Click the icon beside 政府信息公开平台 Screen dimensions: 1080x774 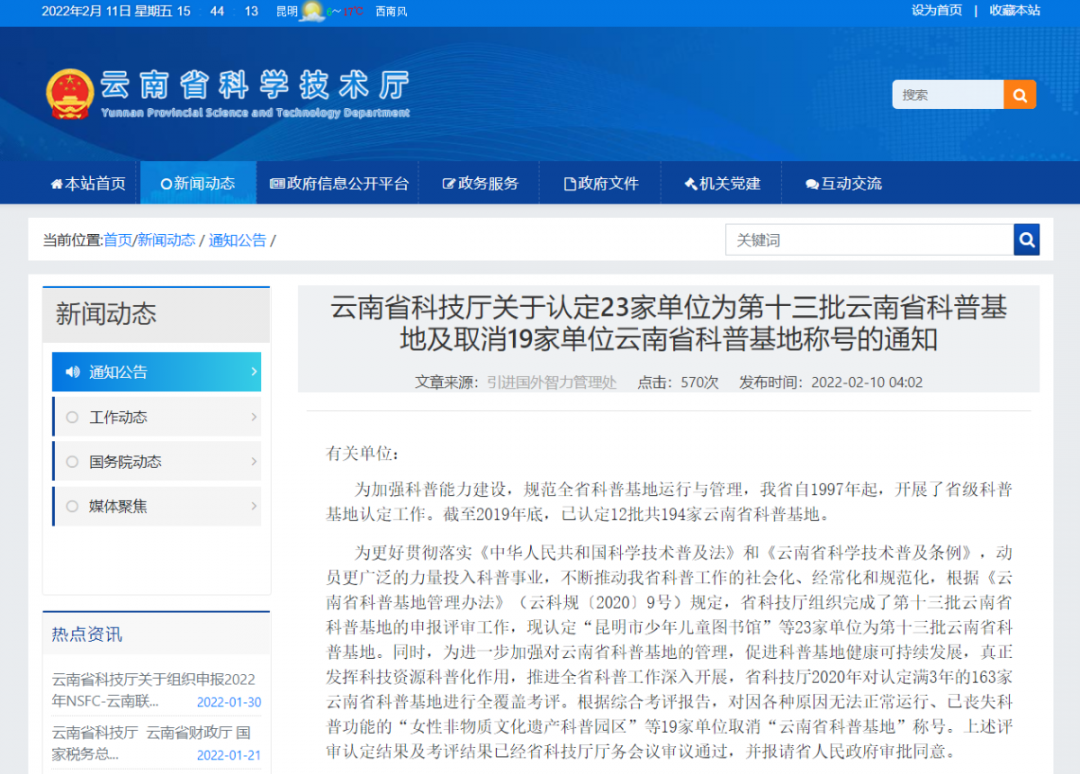click(277, 184)
